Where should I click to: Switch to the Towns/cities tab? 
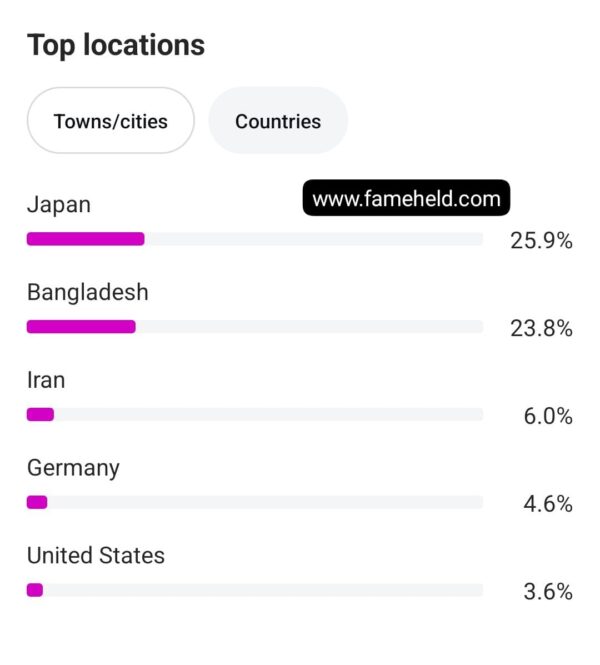pos(111,120)
